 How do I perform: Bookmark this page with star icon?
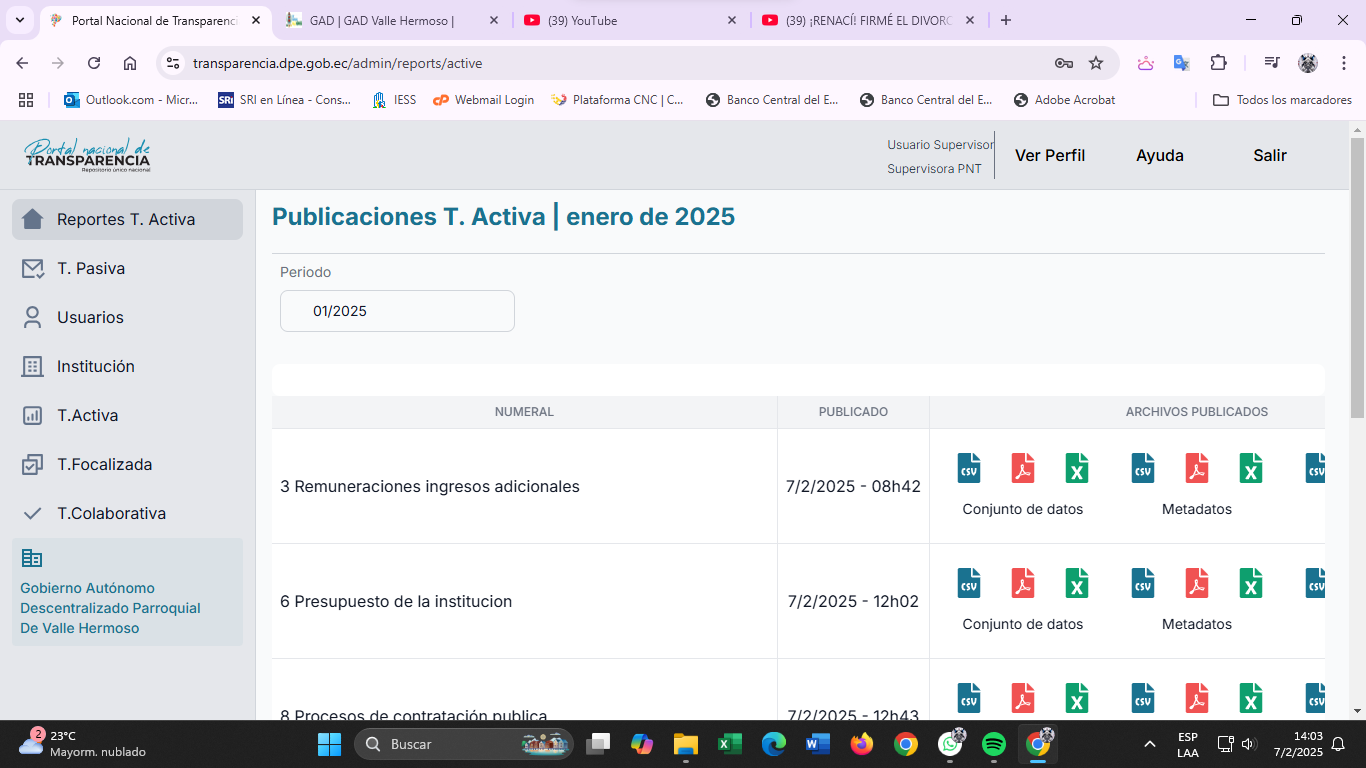click(x=1096, y=63)
